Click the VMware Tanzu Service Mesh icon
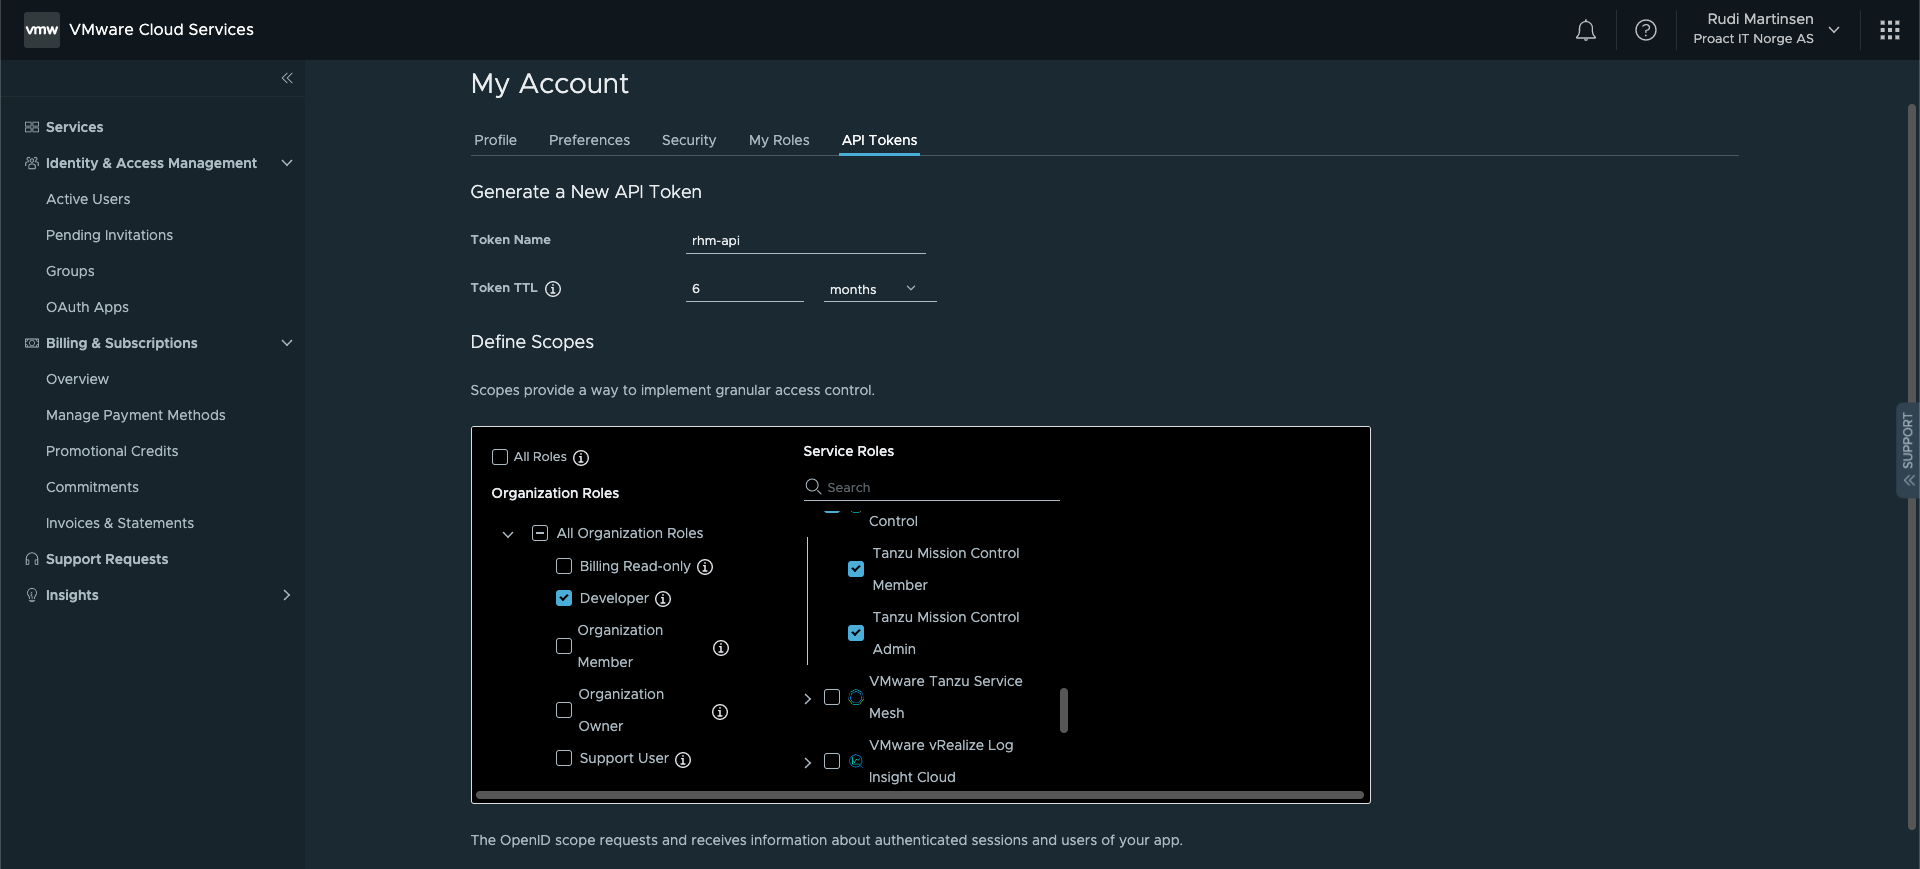Image resolution: width=1920 pixels, height=869 pixels. [856, 697]
